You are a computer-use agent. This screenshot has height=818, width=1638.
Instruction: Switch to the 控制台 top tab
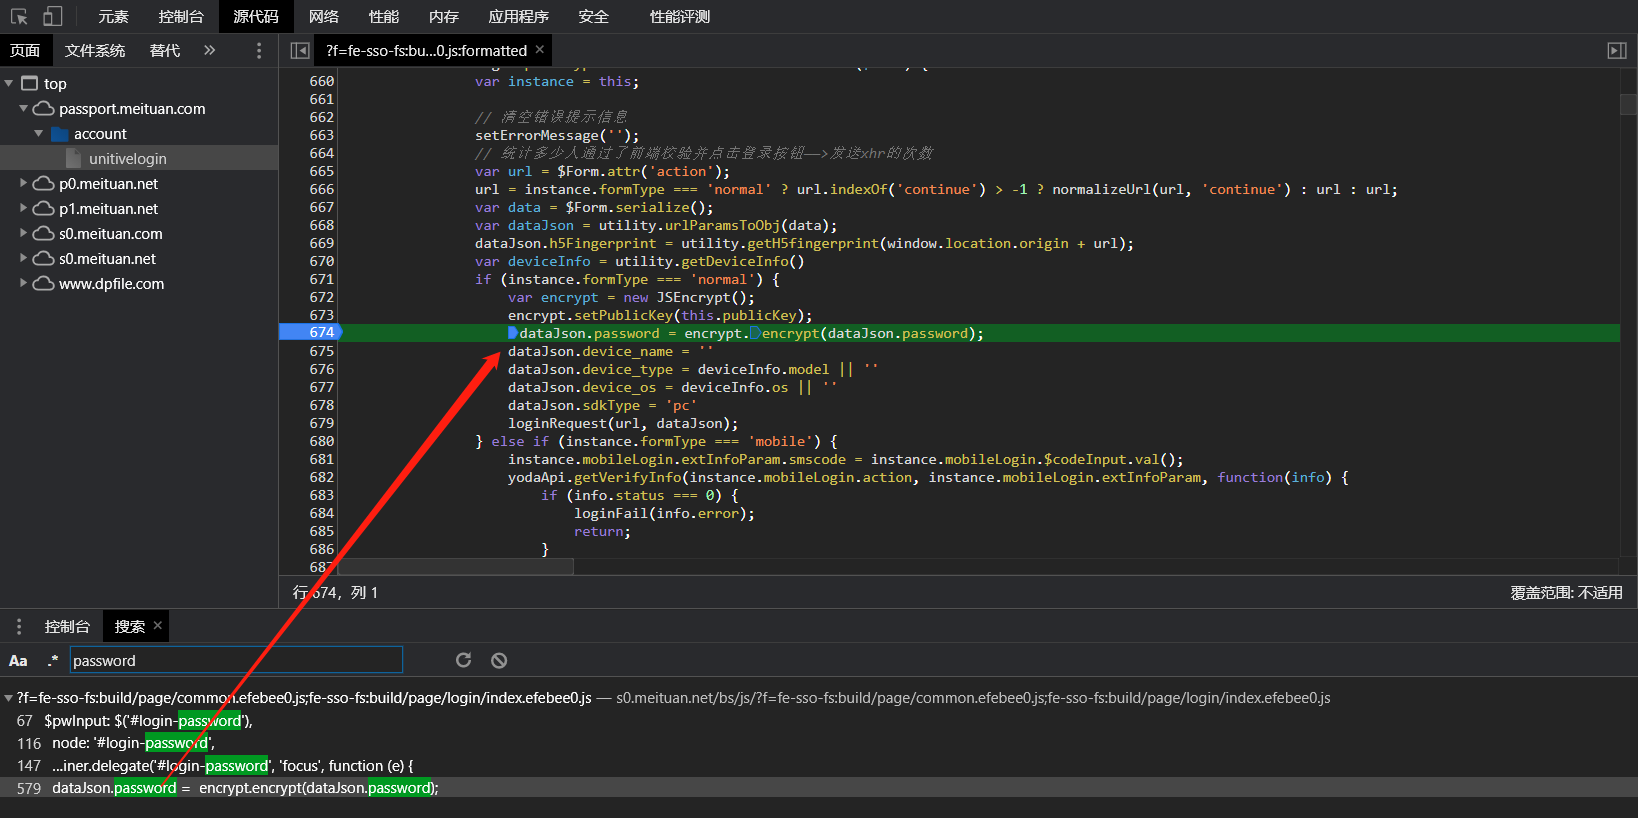[181, 16]
